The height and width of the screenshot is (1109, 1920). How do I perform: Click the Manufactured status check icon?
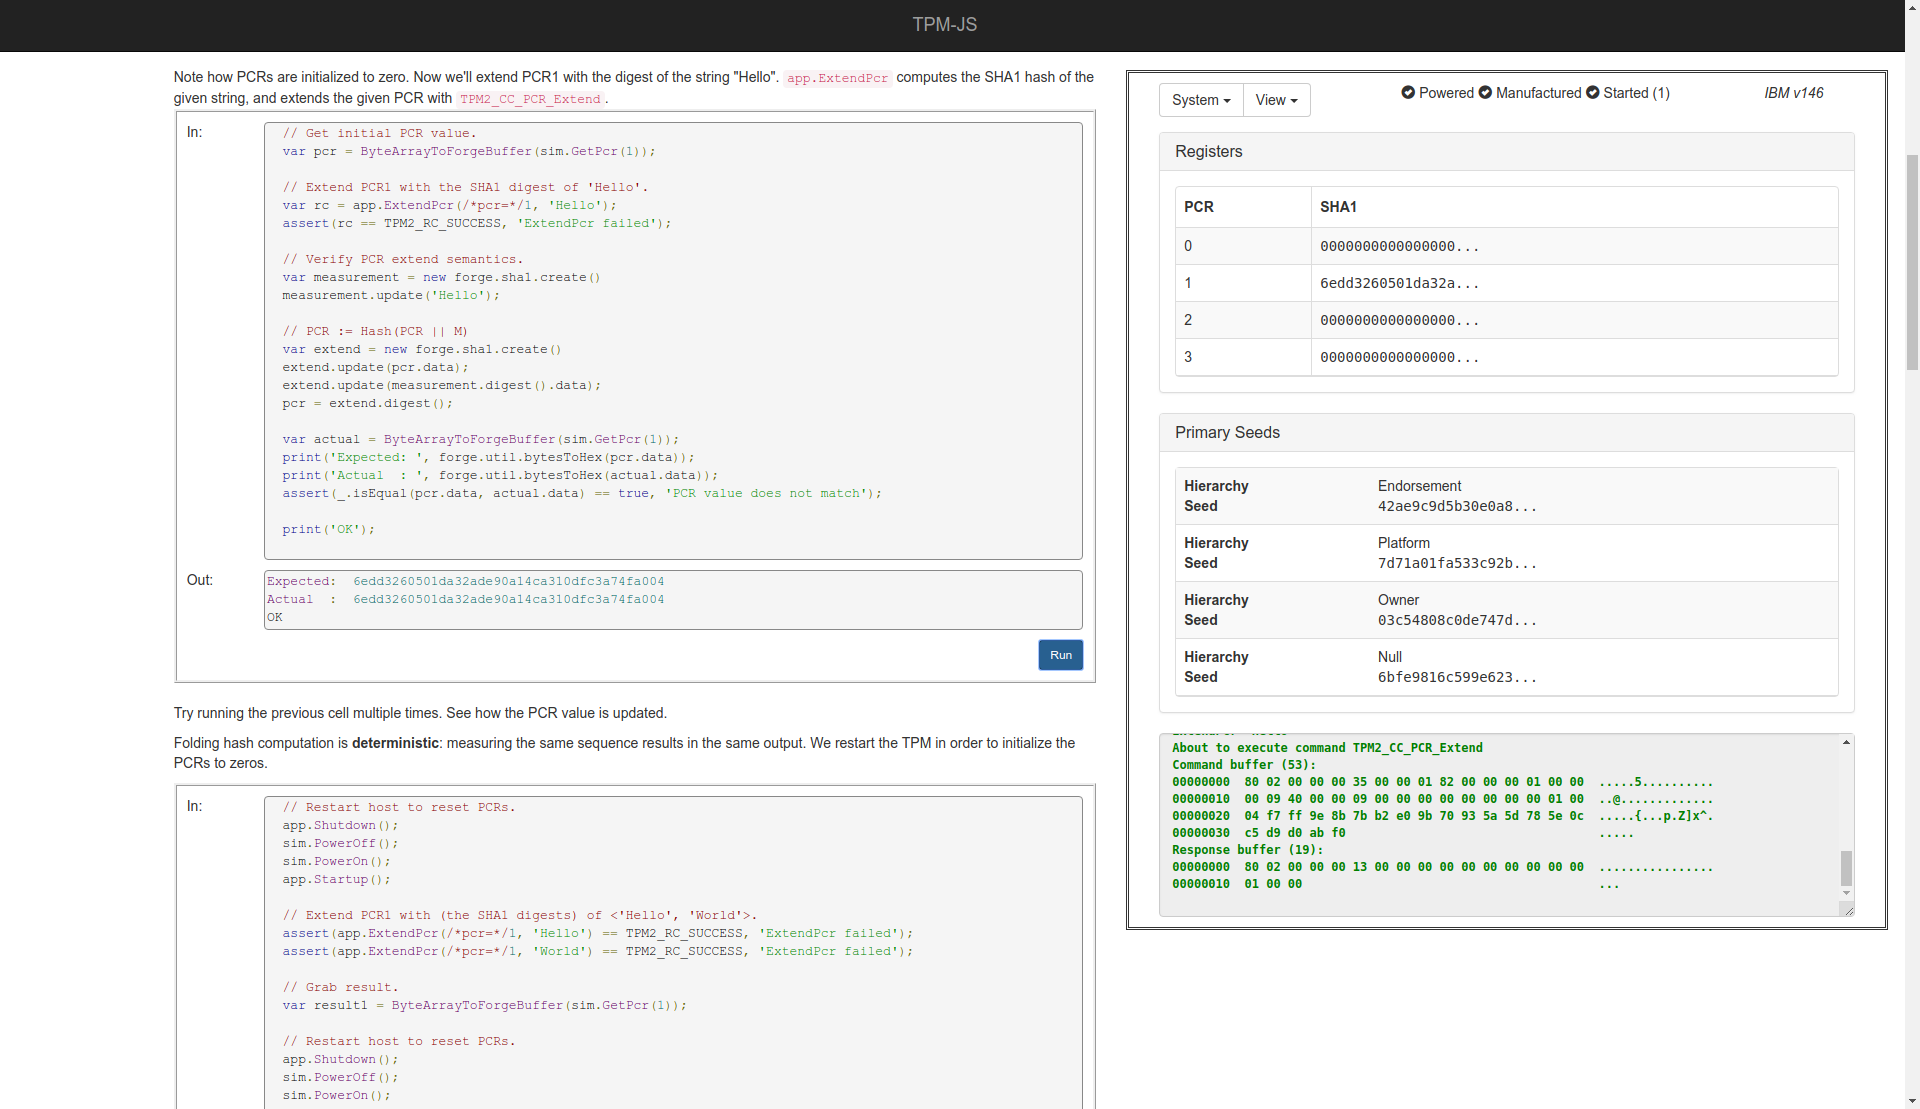(1485, 93)
